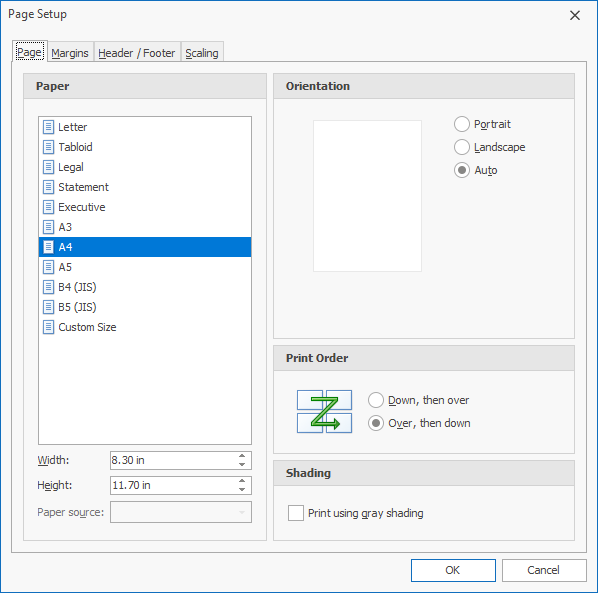
Task: Click the A4 paper page icon
Action: (48, 247)
